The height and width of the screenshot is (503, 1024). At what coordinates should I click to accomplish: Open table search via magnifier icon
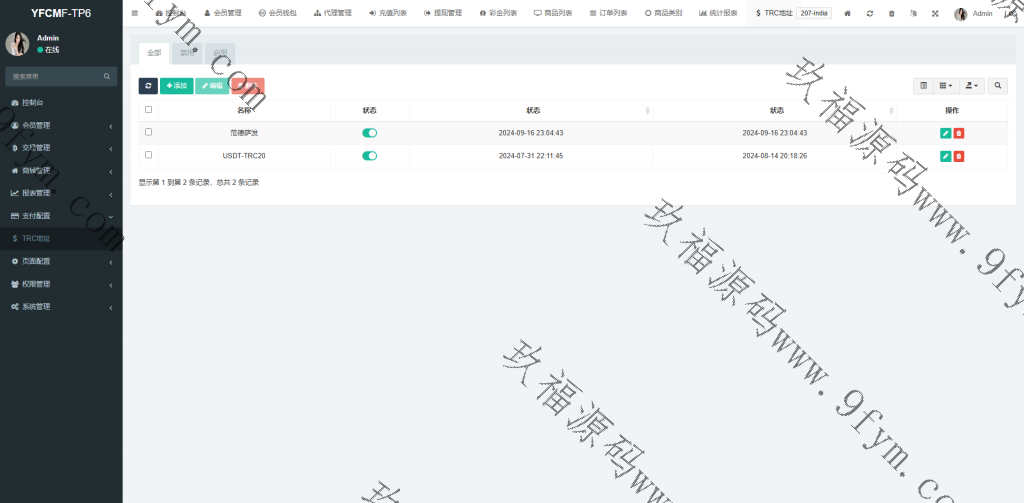click(998, 86)
